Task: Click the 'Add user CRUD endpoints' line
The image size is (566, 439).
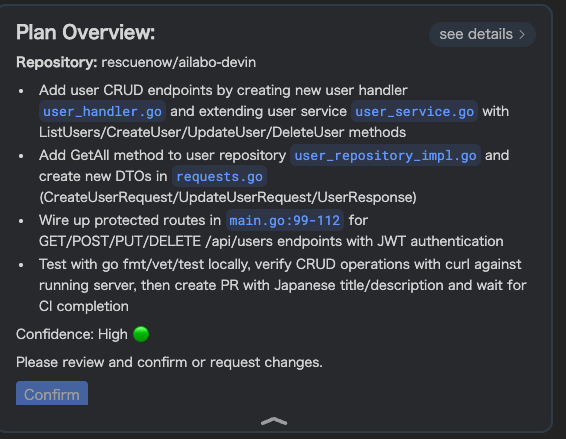Action: click(223, 90)
